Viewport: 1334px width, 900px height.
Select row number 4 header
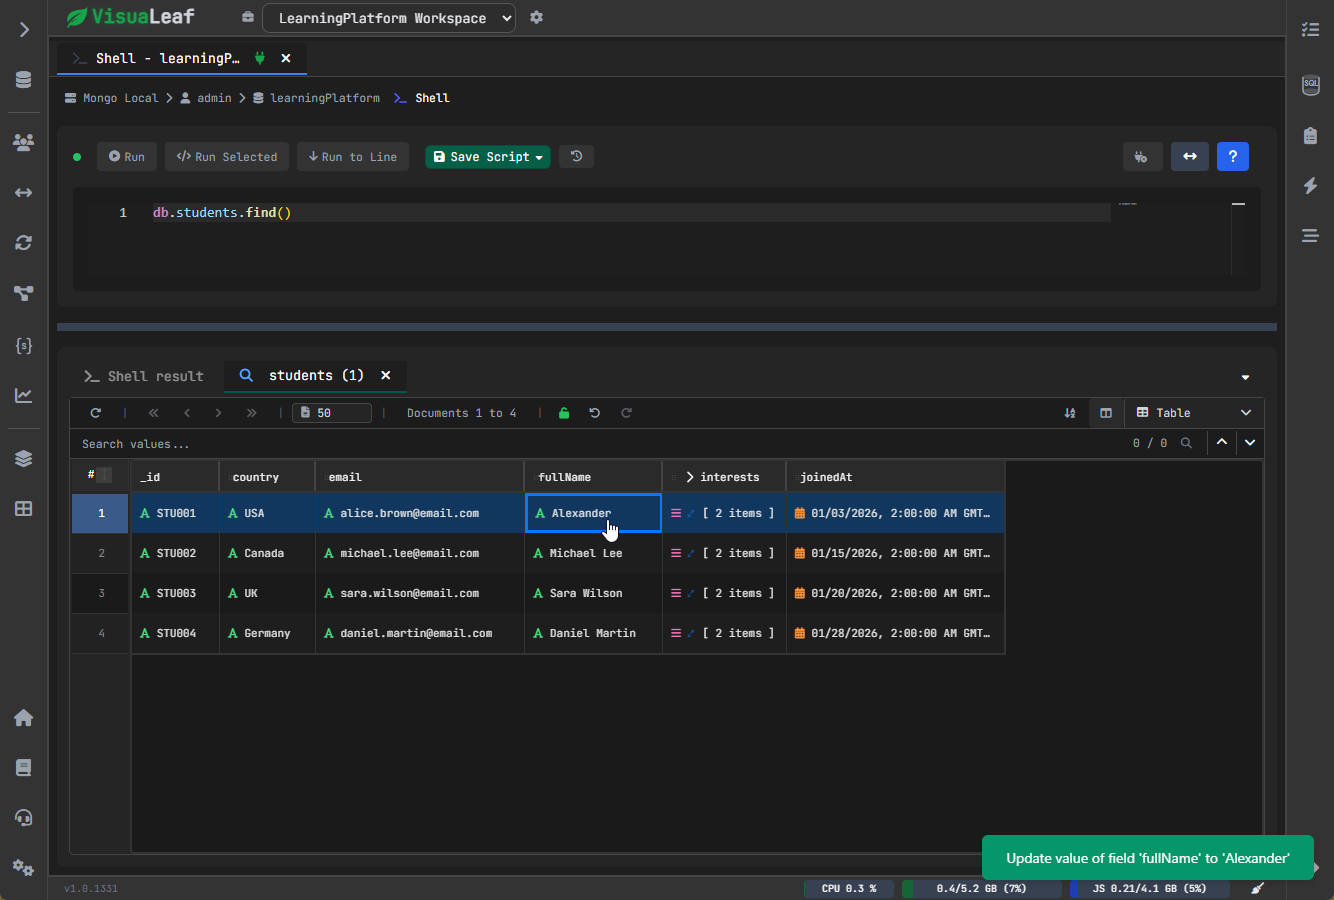(101, 633)
